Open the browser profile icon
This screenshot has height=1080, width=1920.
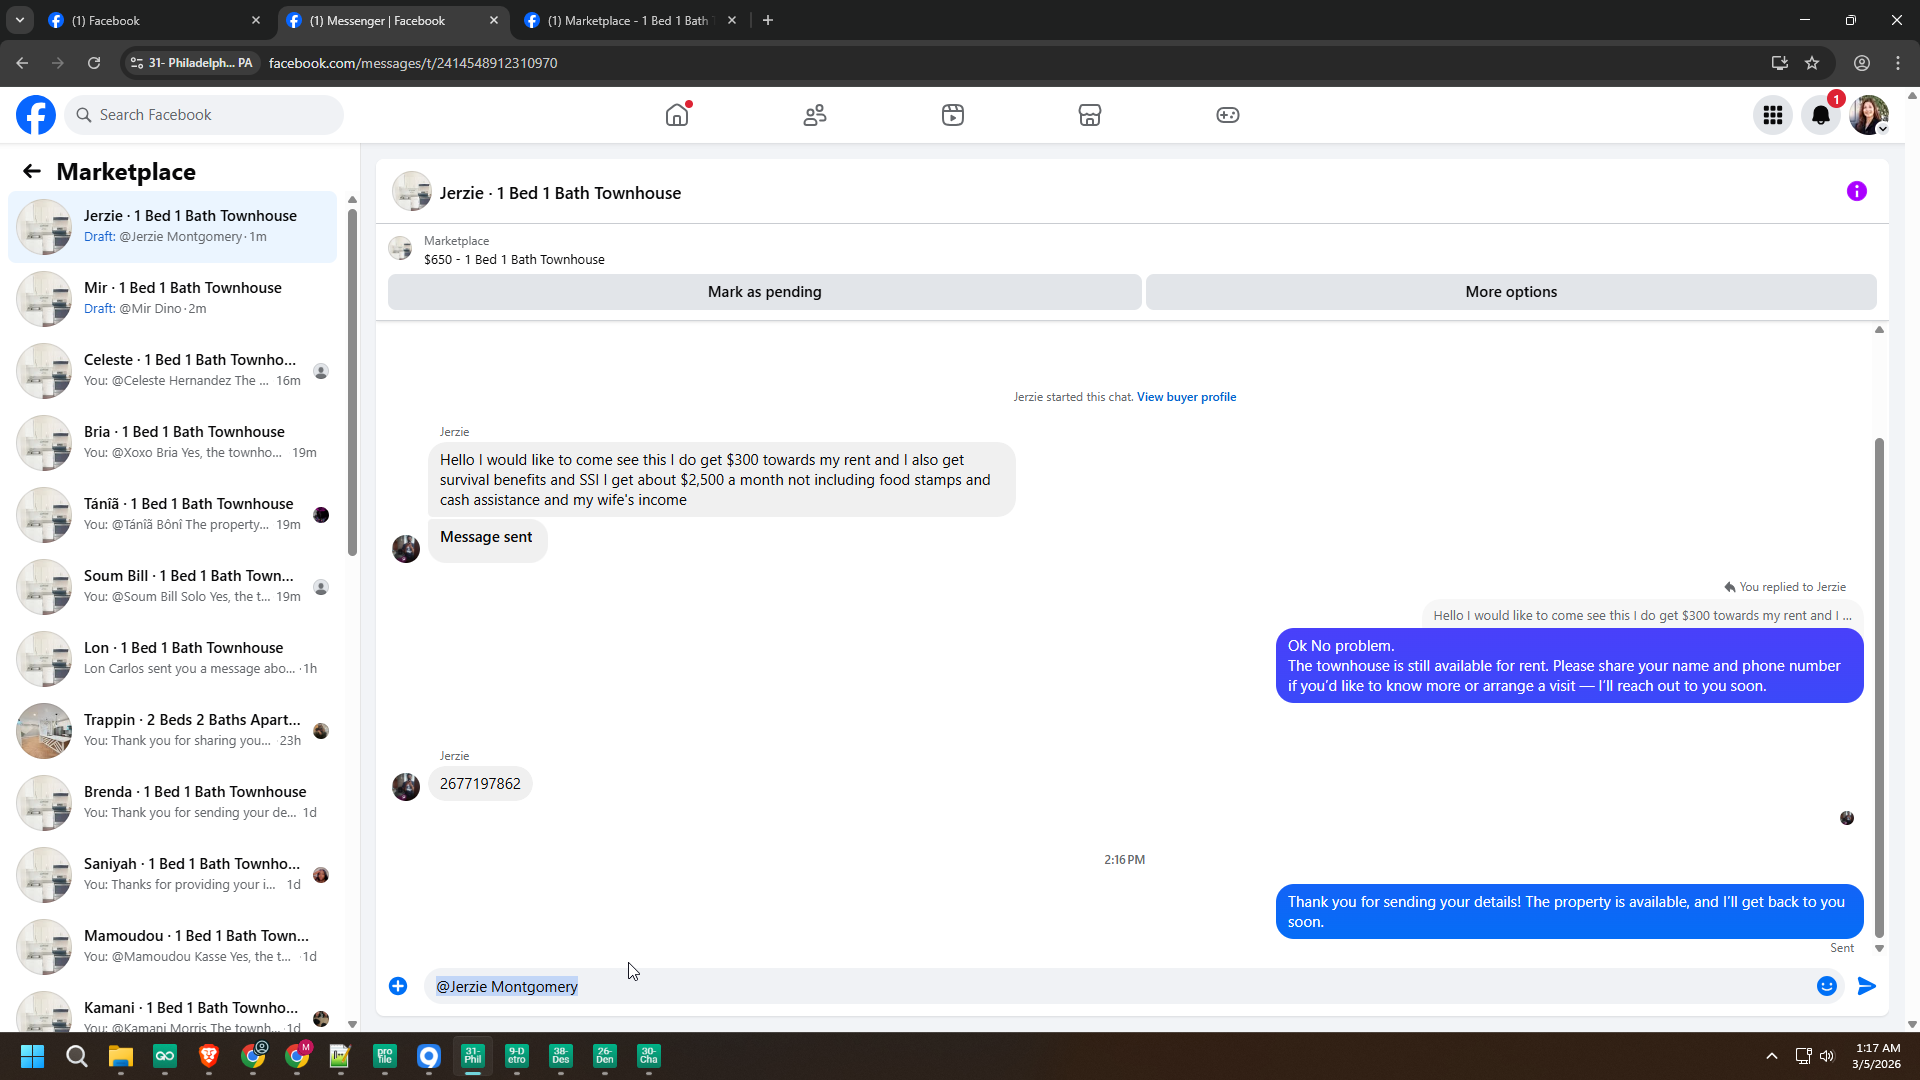coord(1862,63)
